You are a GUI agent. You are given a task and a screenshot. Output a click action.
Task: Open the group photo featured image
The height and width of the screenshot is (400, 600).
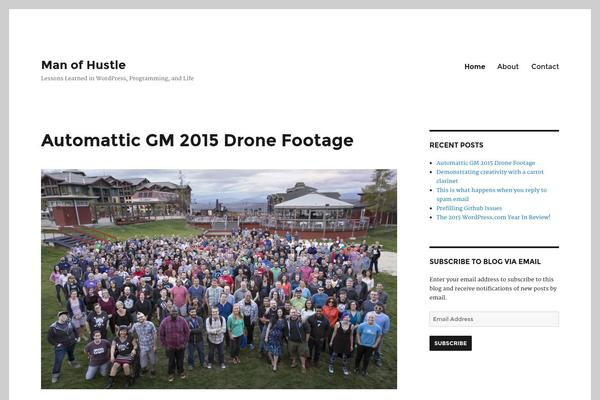click(x=219, y=279)
